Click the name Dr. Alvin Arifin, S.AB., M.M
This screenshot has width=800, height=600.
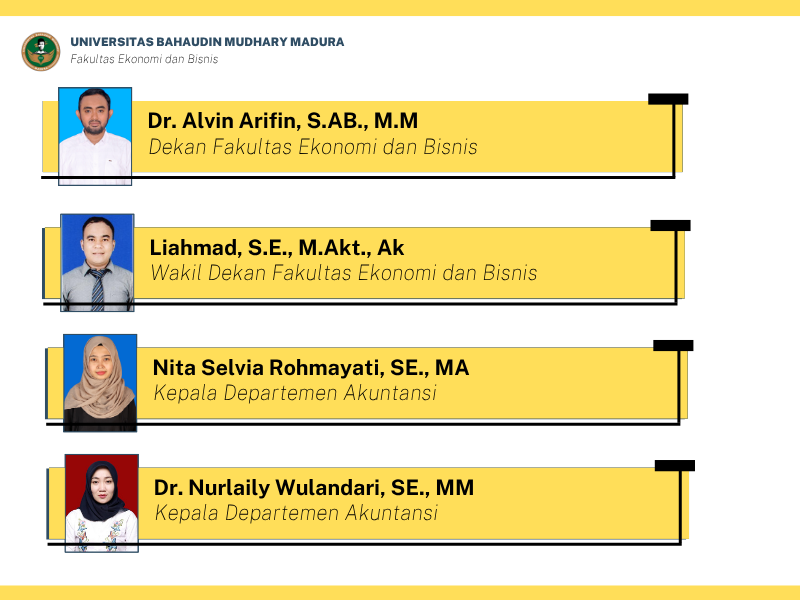click(283, 121)
